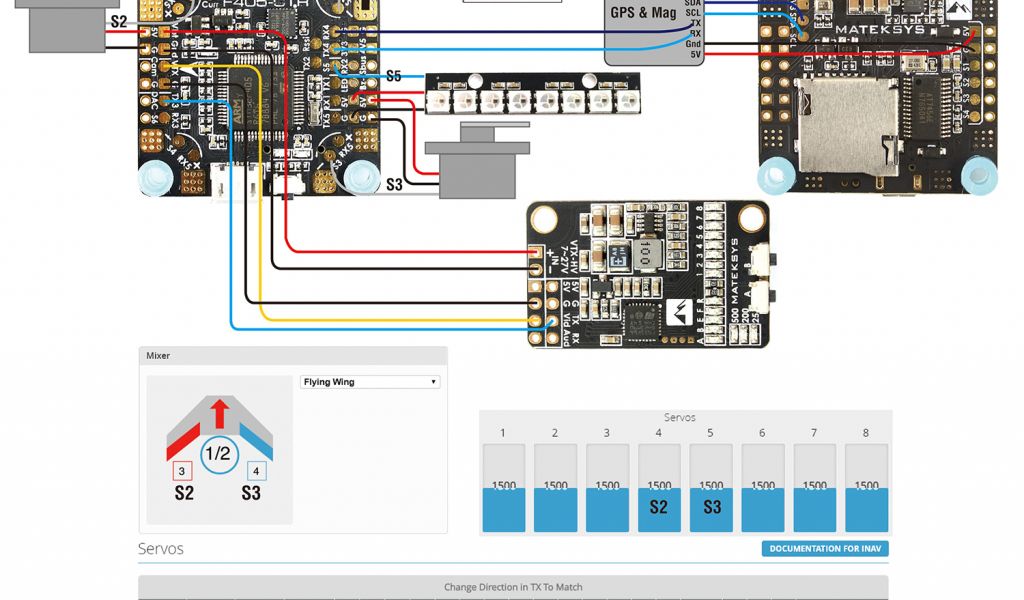Click the red servo 3 box icon

181,471
